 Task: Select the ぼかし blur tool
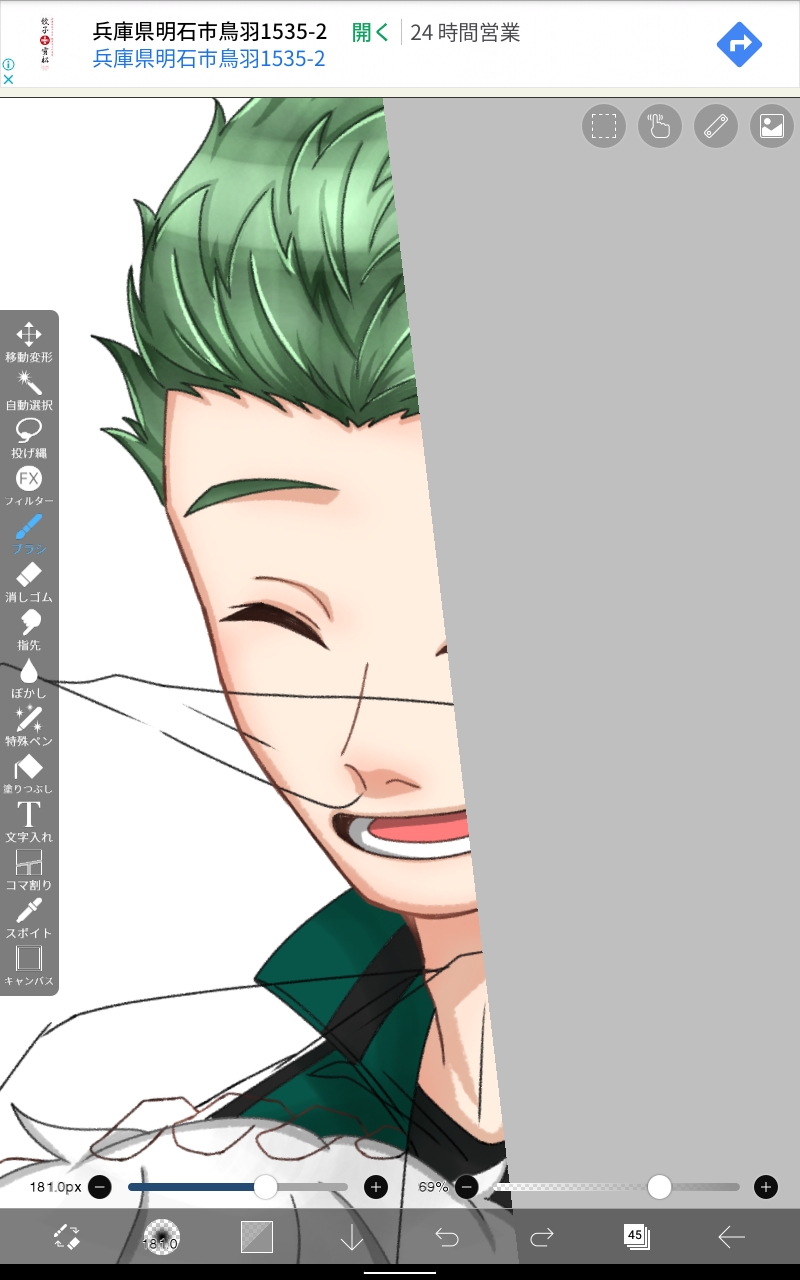[x=29, y=678]
